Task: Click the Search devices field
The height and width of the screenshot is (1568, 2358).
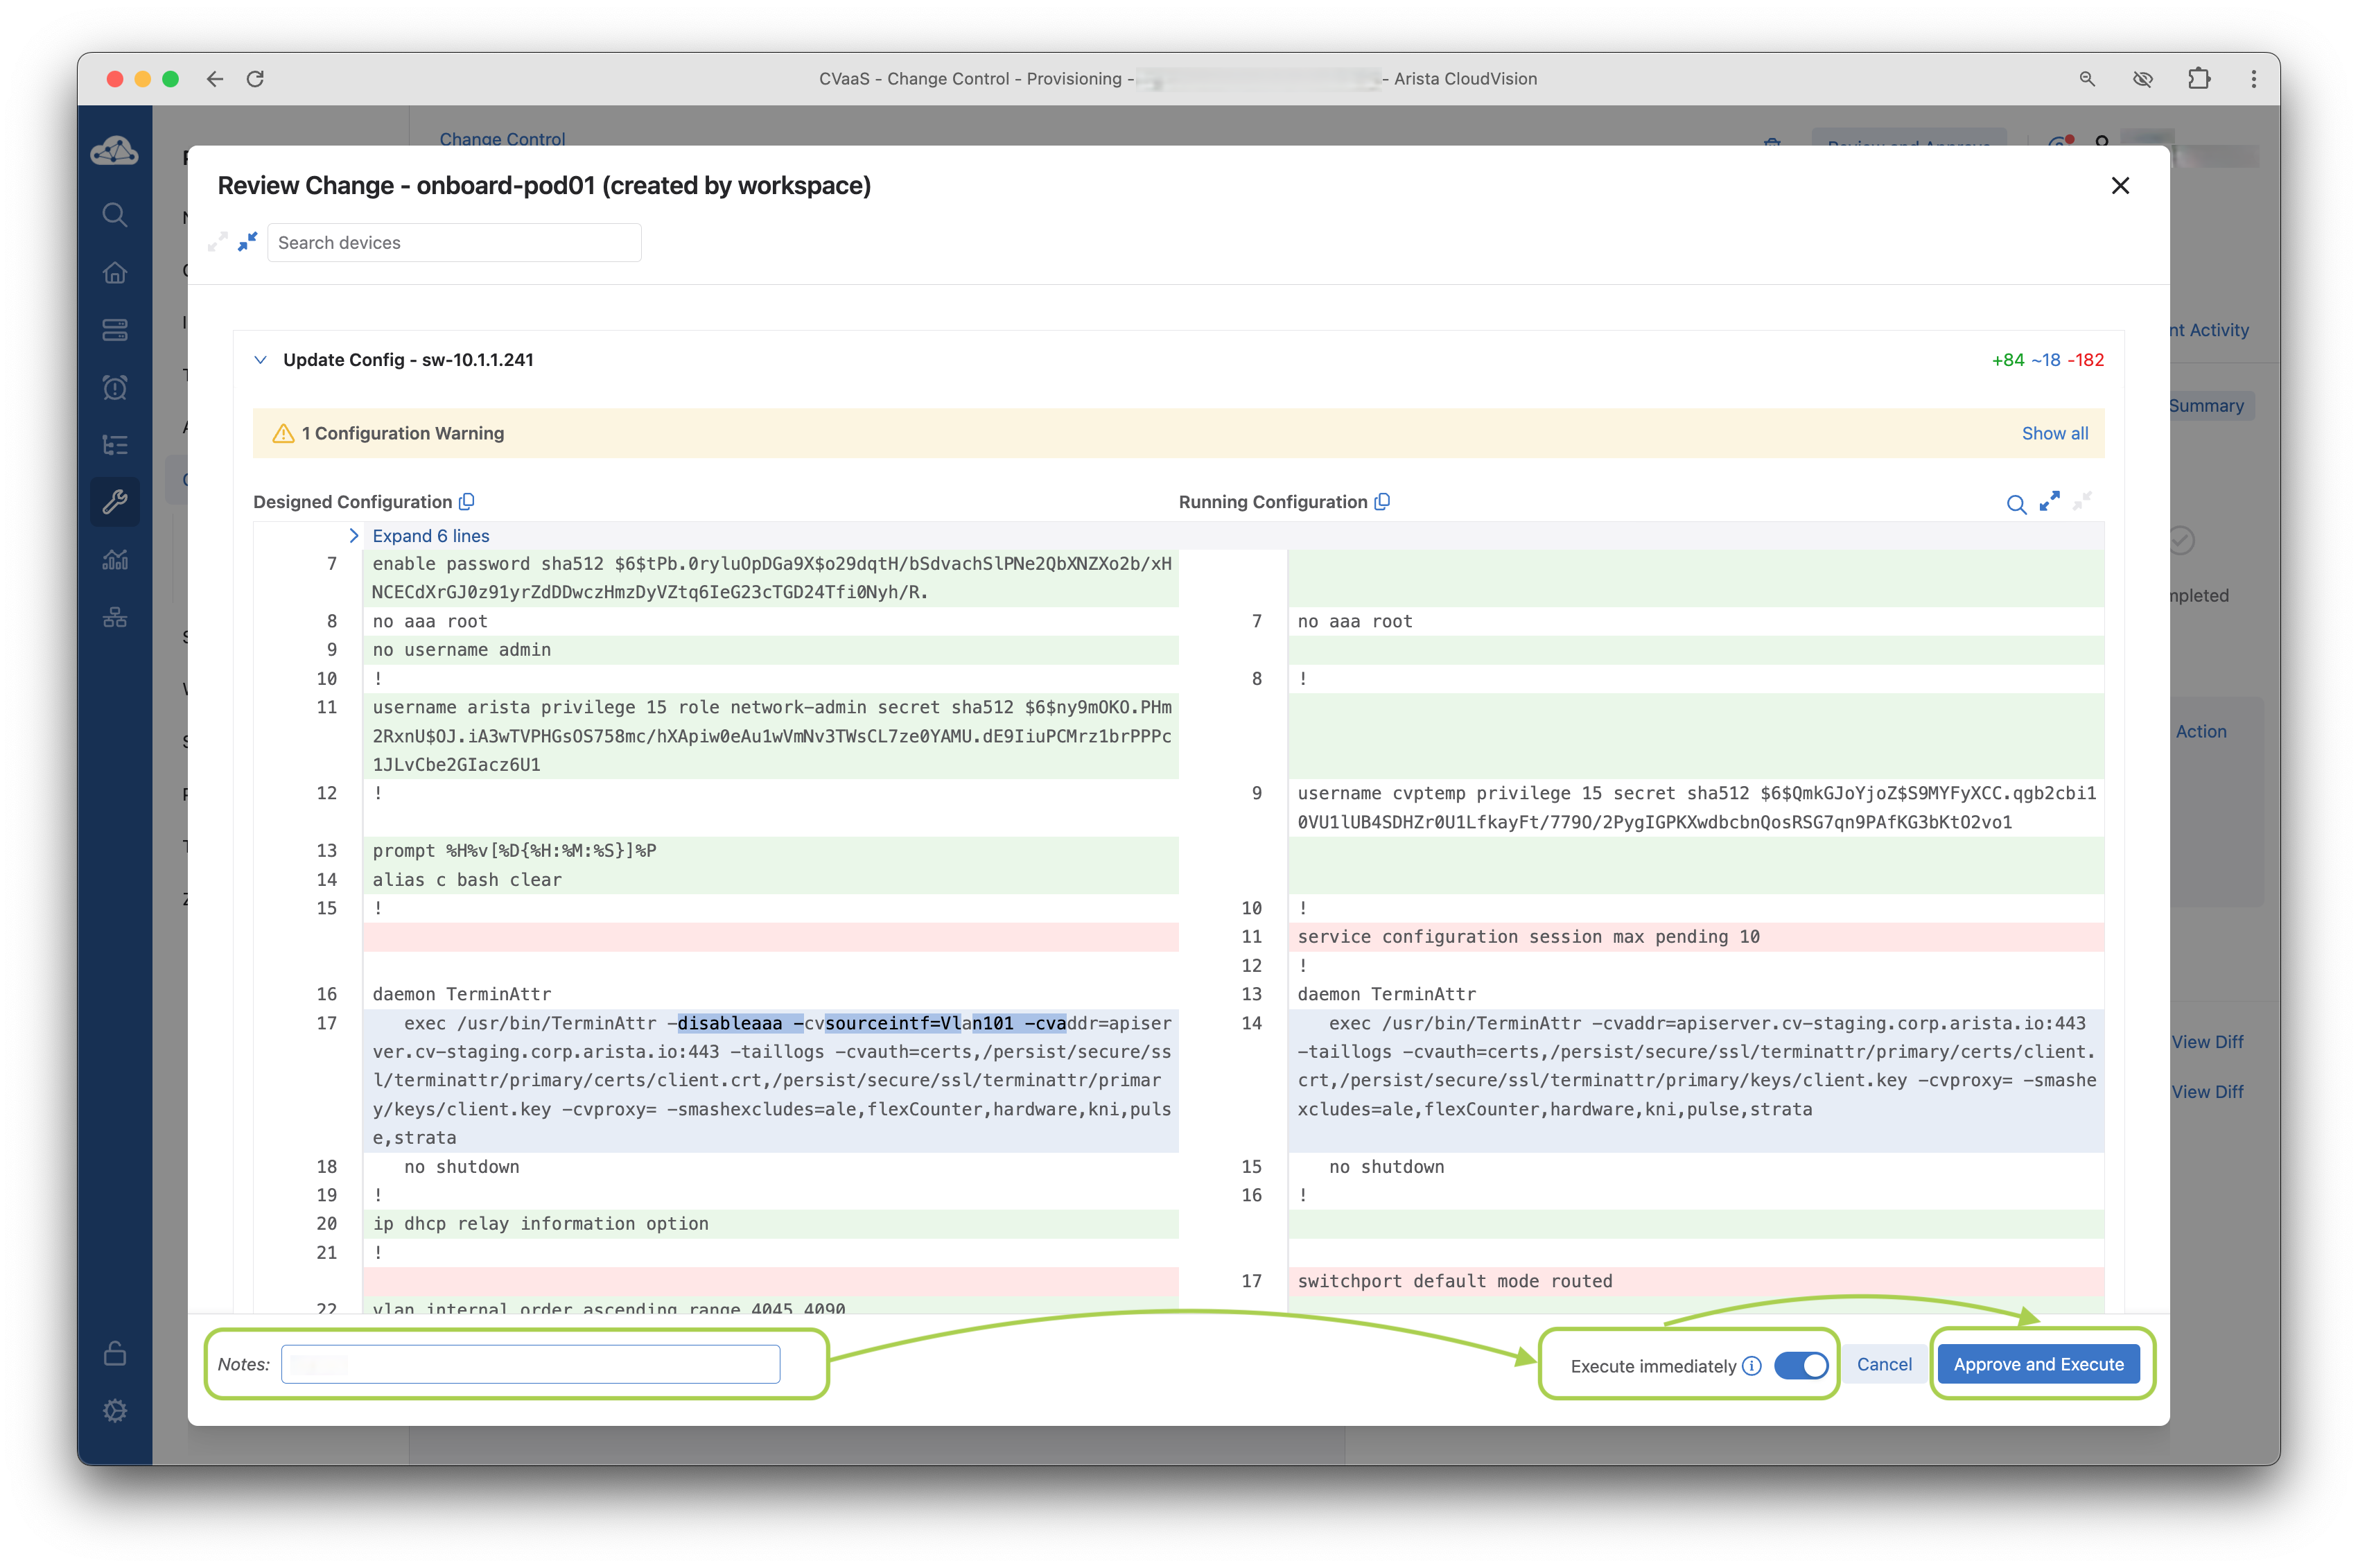Action: pos(454,243)
